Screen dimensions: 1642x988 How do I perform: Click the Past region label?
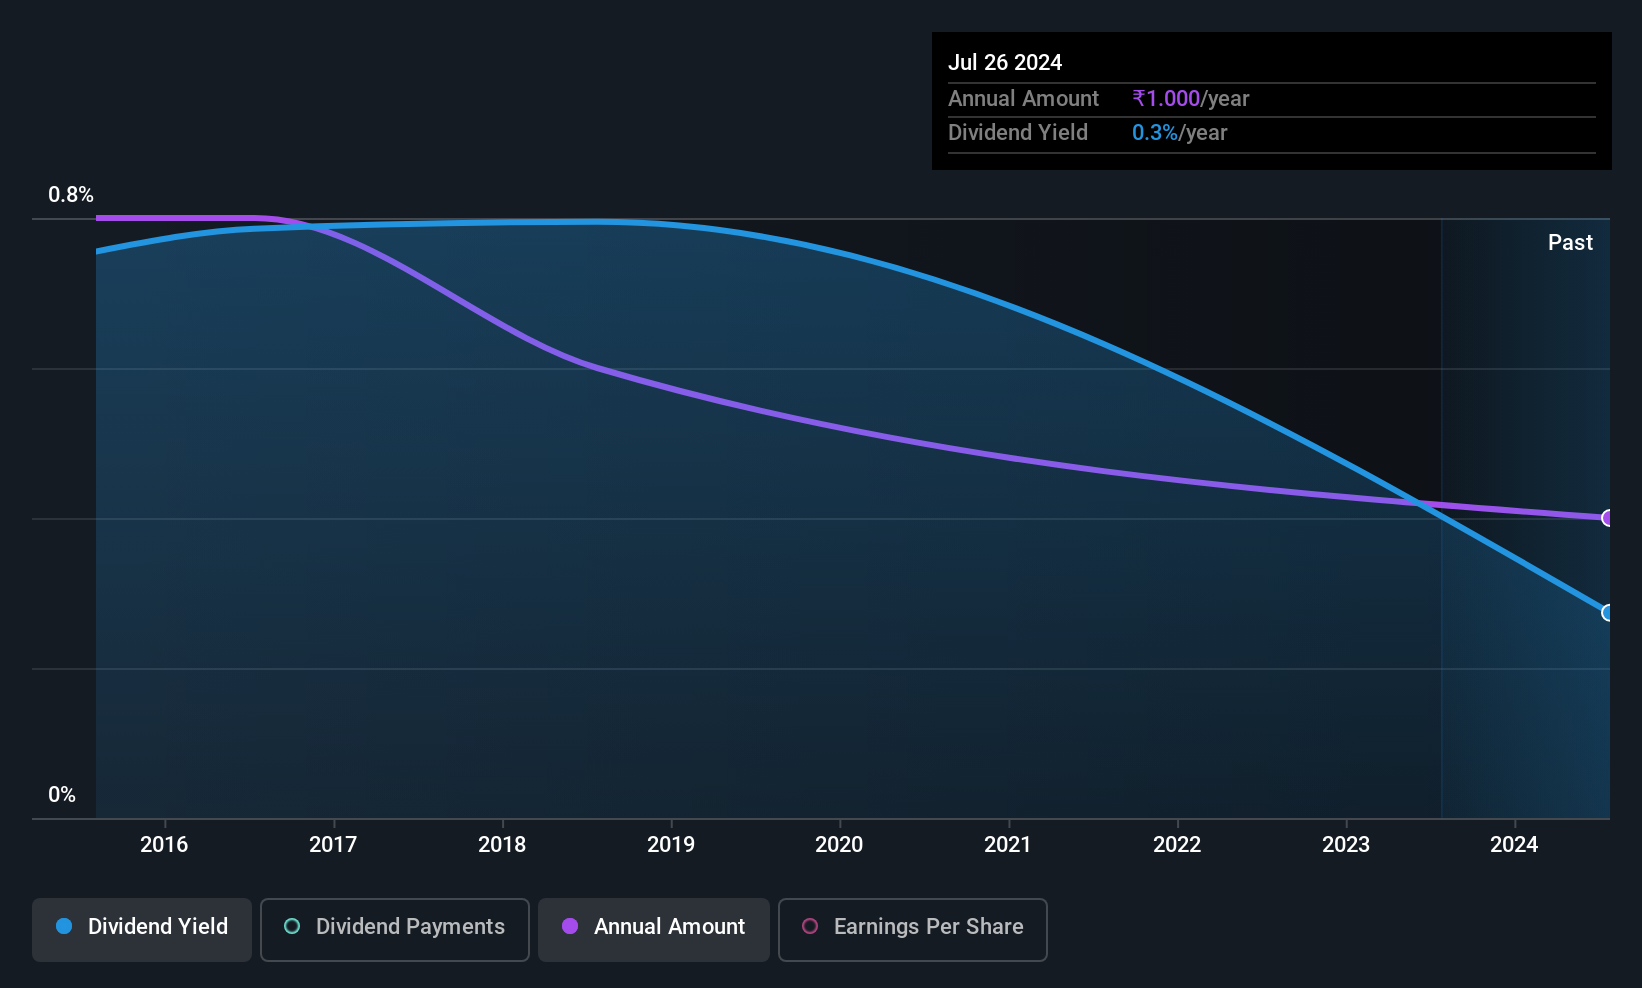pos(1570,242)
